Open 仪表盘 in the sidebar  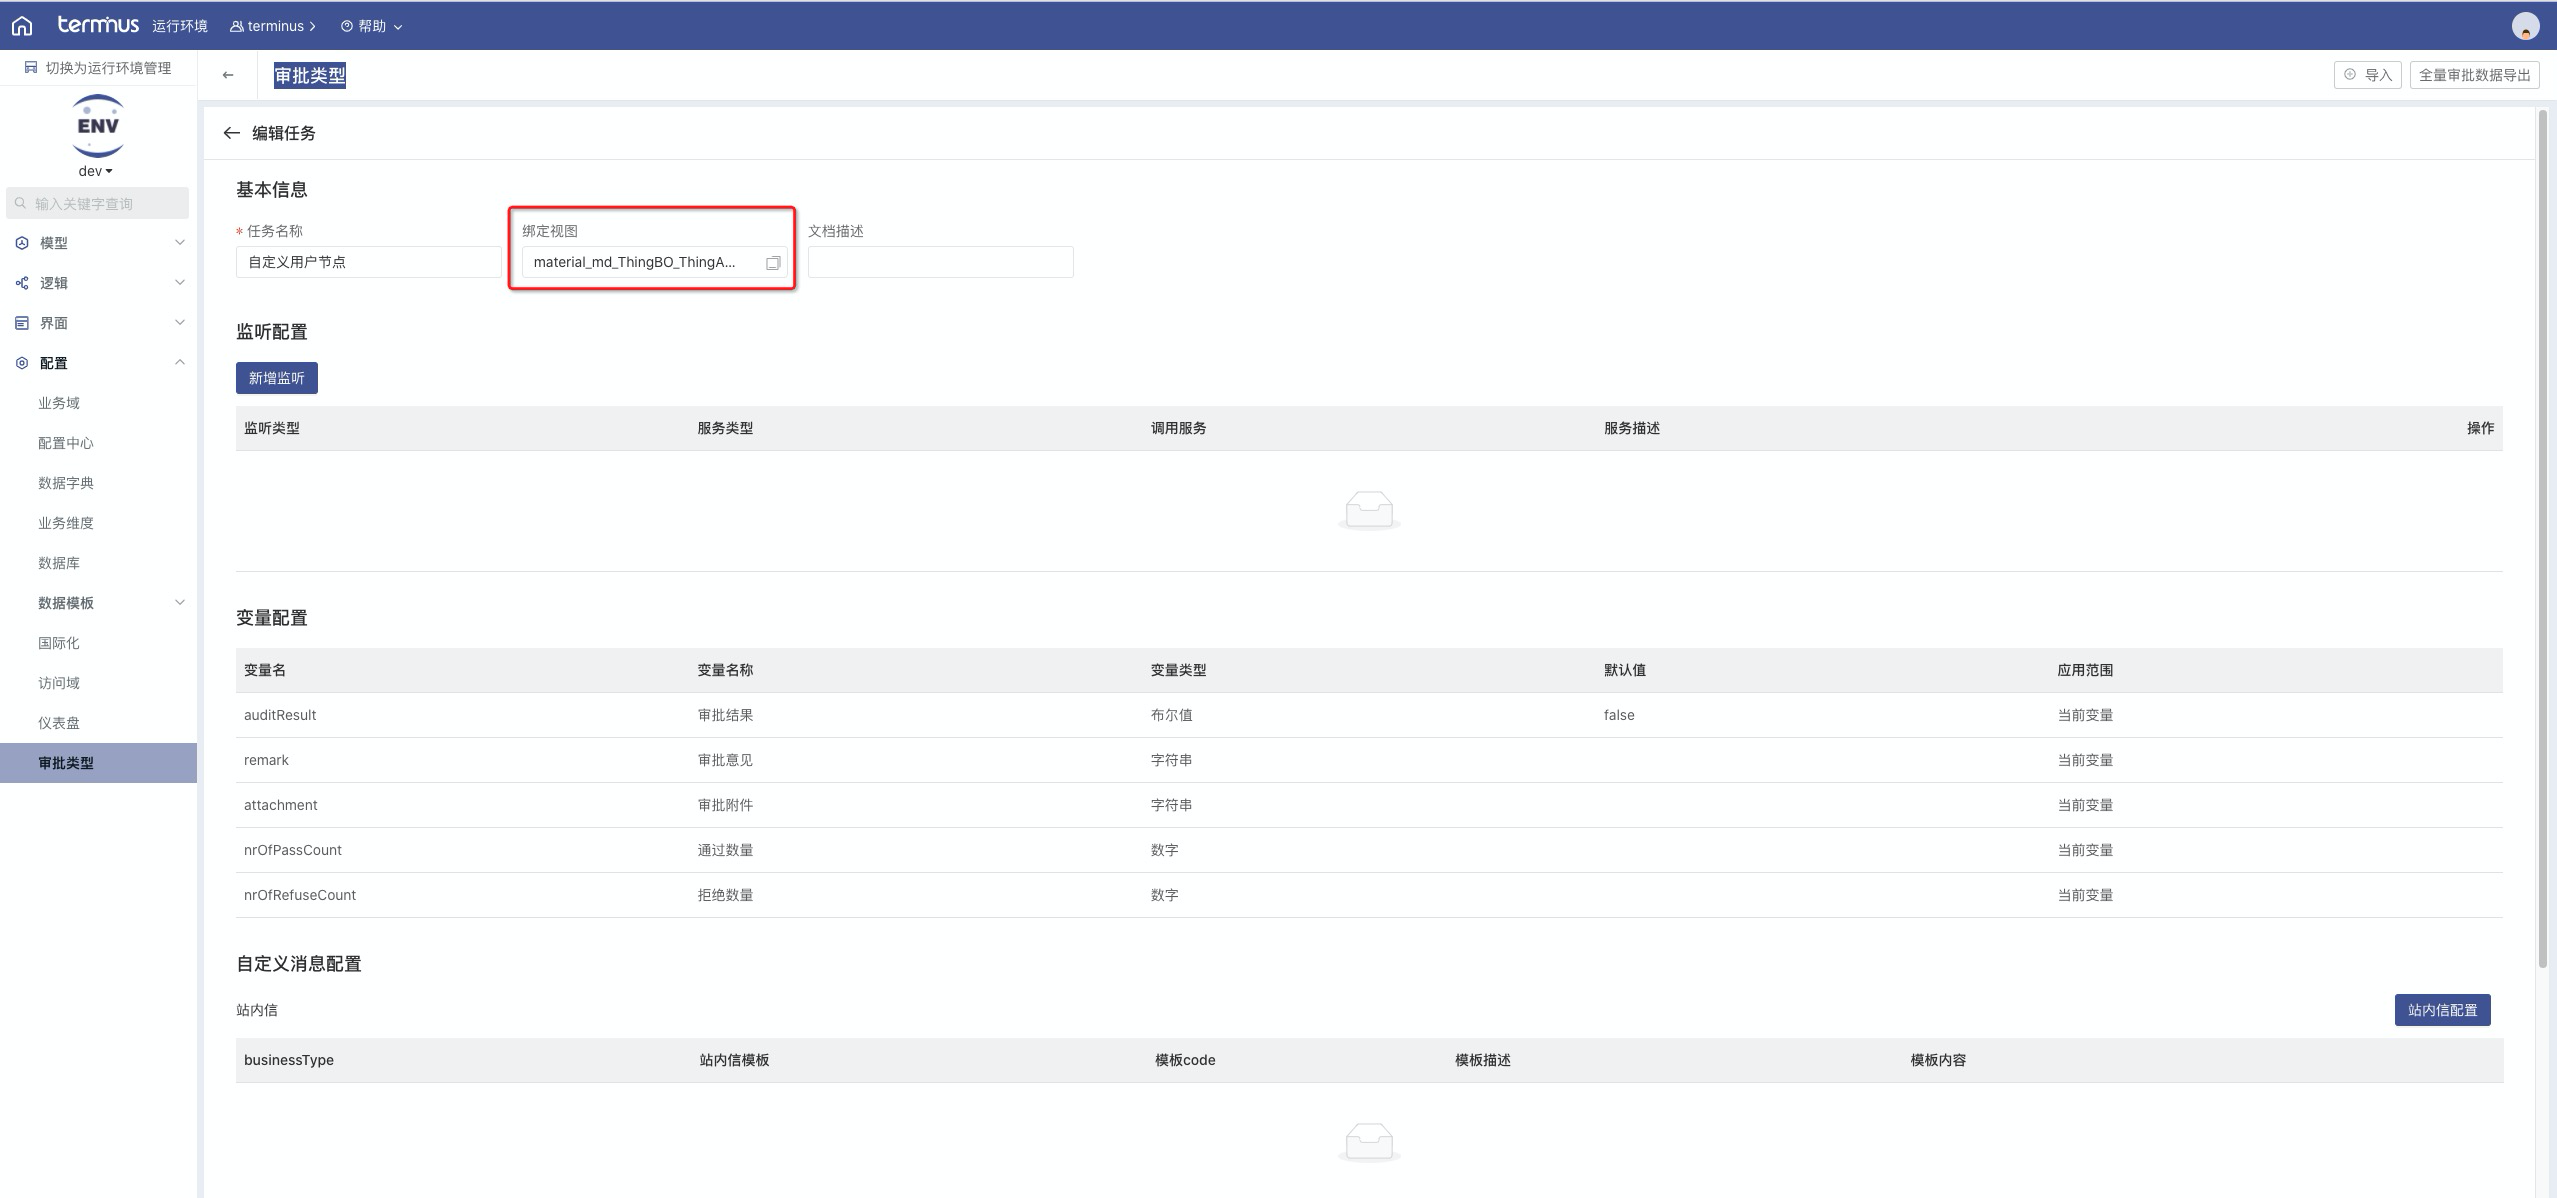tap(59, 723)
